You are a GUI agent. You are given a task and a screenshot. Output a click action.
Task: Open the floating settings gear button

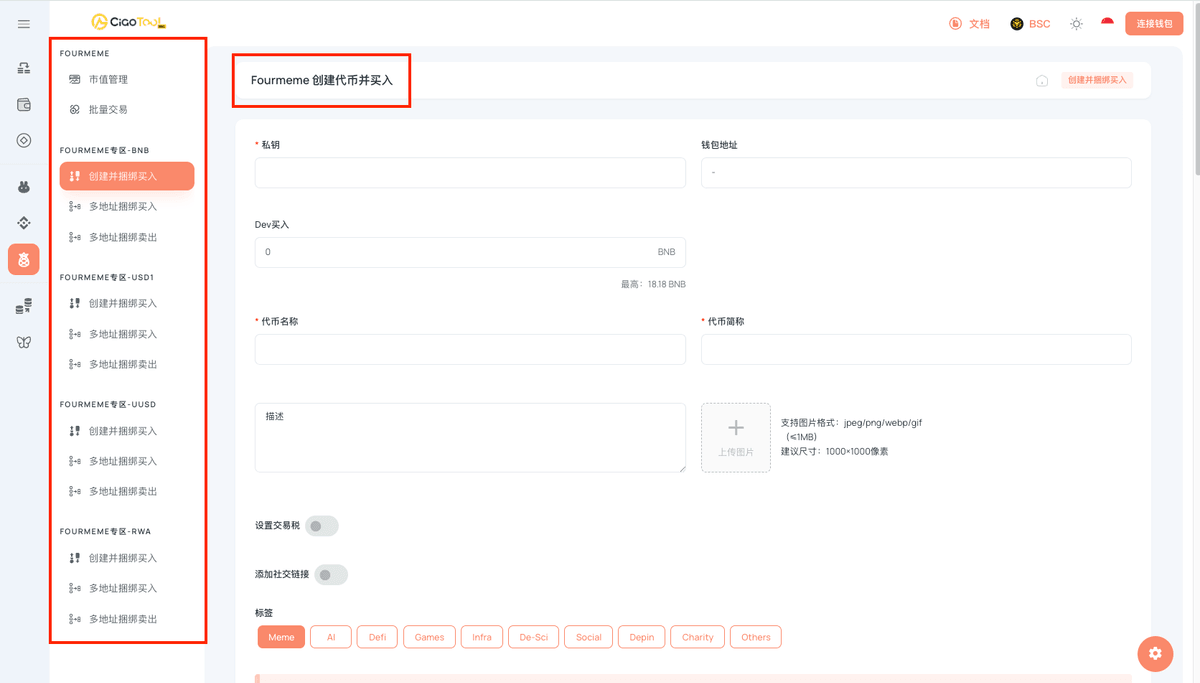(1155, 653)
